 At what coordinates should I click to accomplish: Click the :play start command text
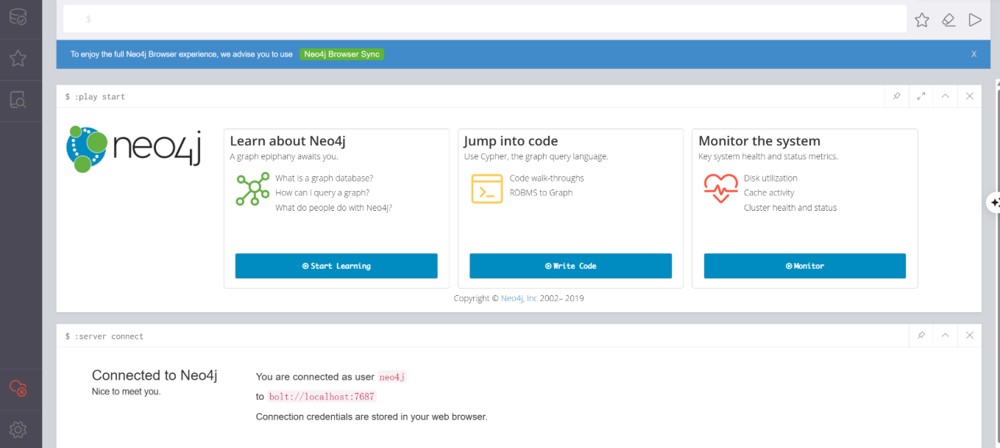(99, 97)
